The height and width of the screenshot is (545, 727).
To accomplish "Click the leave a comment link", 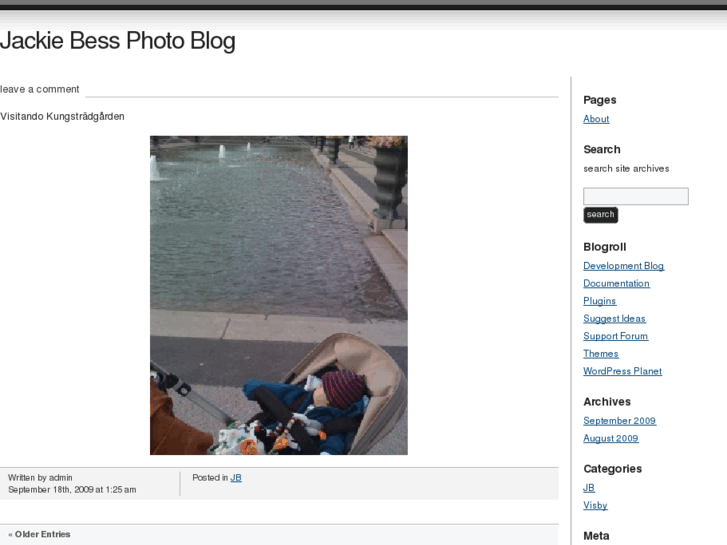I will (39, 89).
